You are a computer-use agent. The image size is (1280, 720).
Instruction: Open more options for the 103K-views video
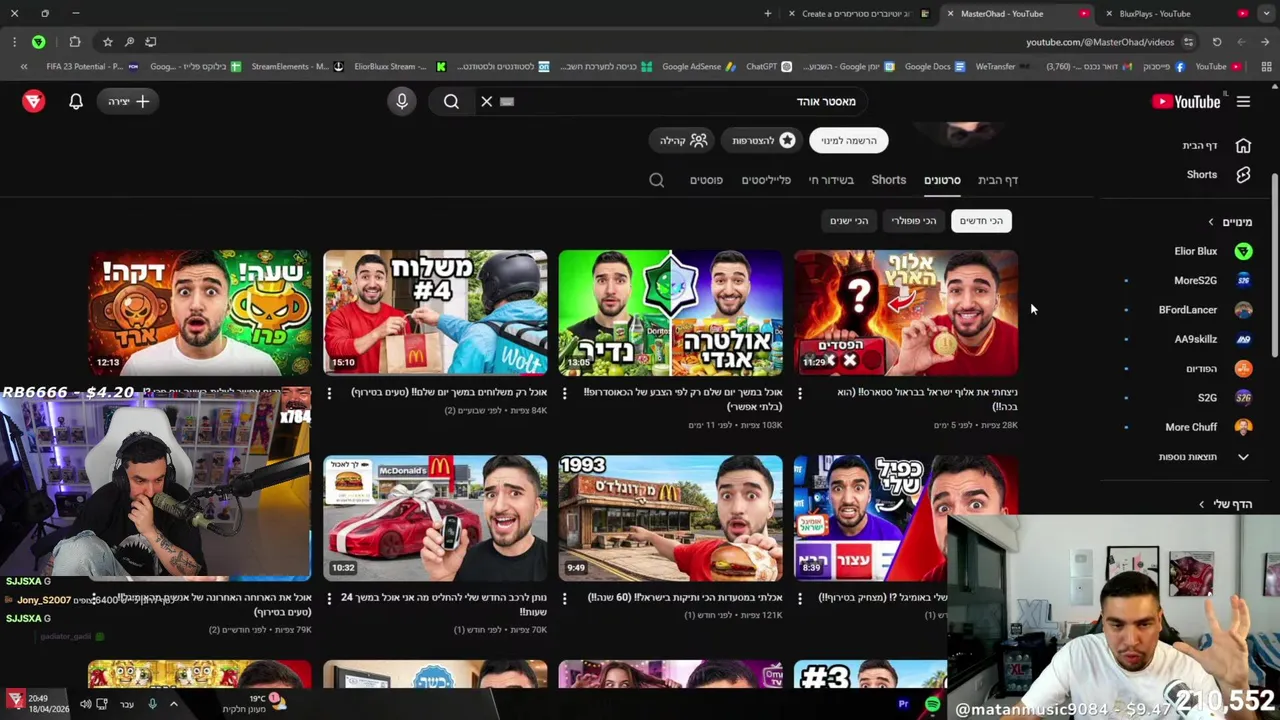pos(564,394)
